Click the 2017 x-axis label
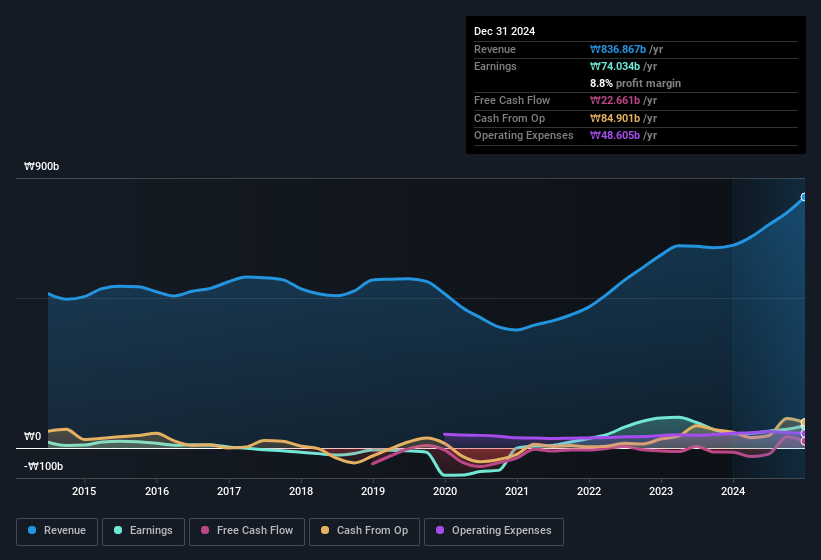 pos(229,491)
